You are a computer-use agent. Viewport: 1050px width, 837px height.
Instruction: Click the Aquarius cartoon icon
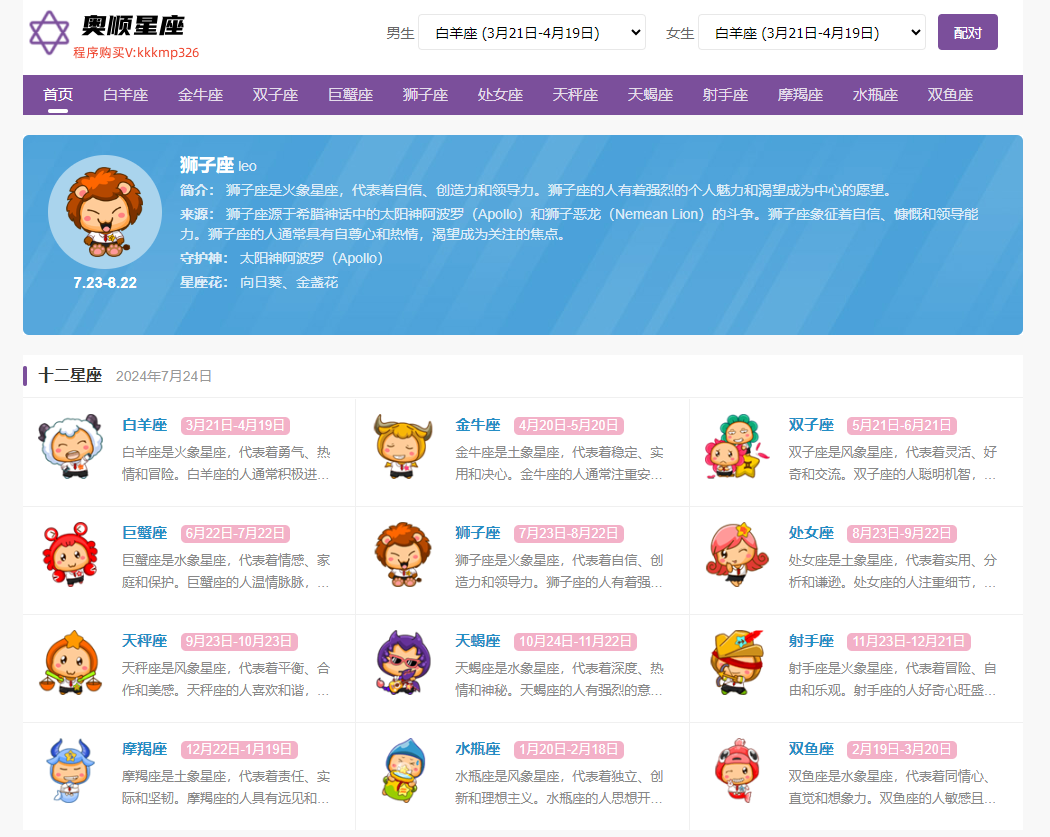(x=402, y=775)
